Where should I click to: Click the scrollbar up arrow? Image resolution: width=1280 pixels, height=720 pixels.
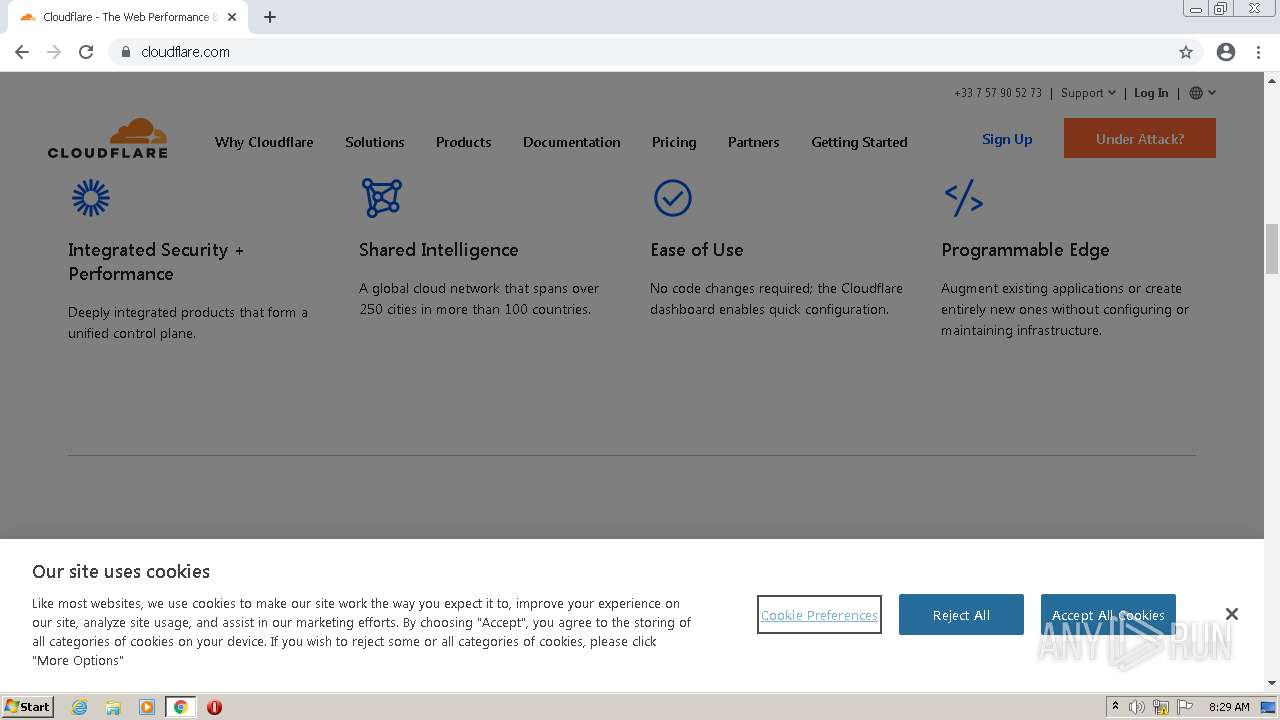[x=1272, y=80]
